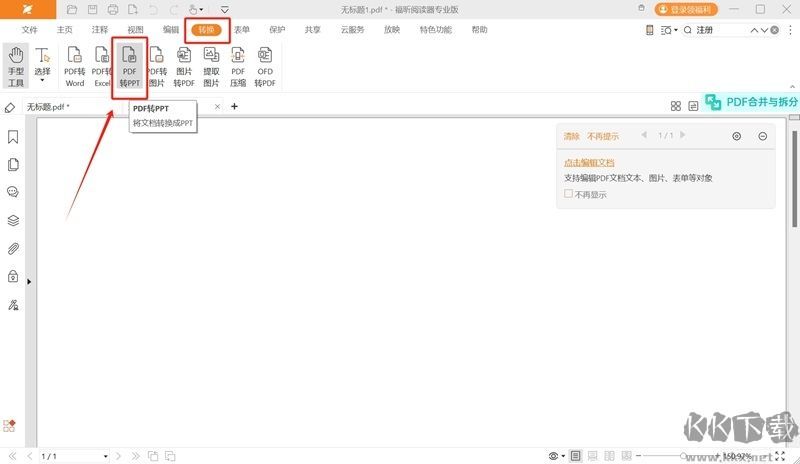This screenshot has width=800, height=464.
Task: Toggle fullscreen mode in status bar
Action: point(780,456)
